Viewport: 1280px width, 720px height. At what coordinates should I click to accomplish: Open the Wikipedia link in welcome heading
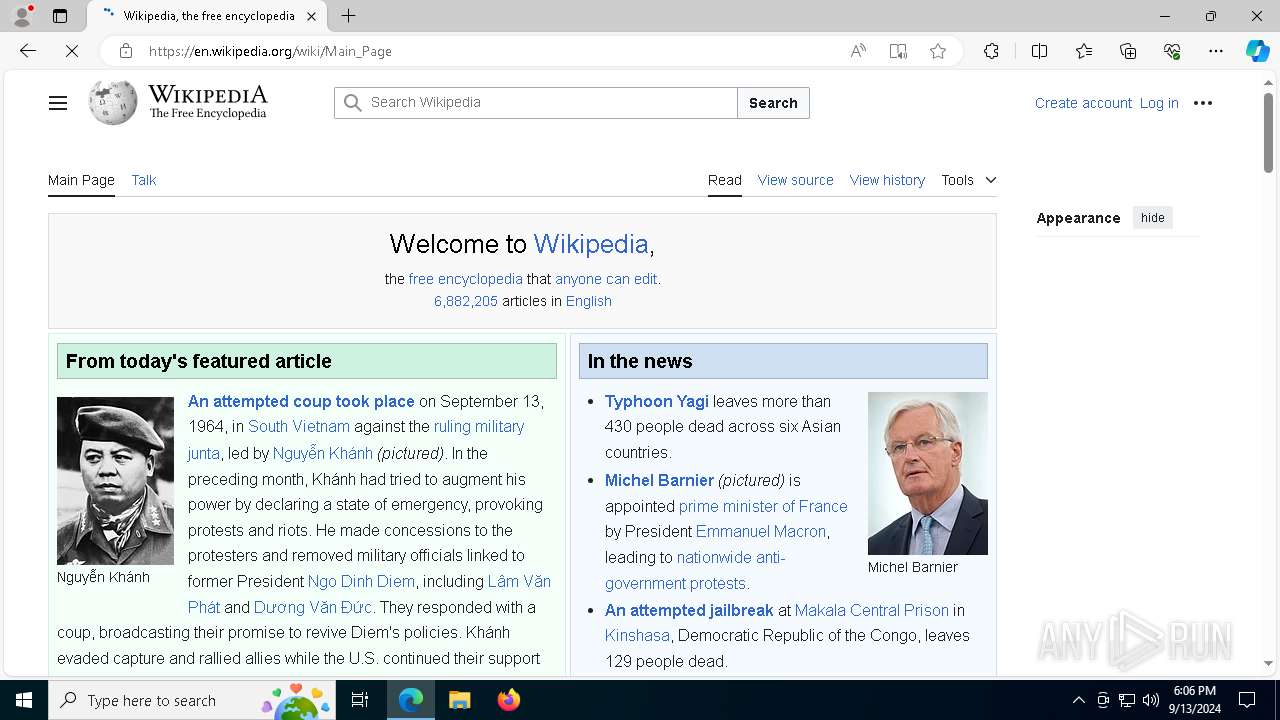tap(591, 244)
